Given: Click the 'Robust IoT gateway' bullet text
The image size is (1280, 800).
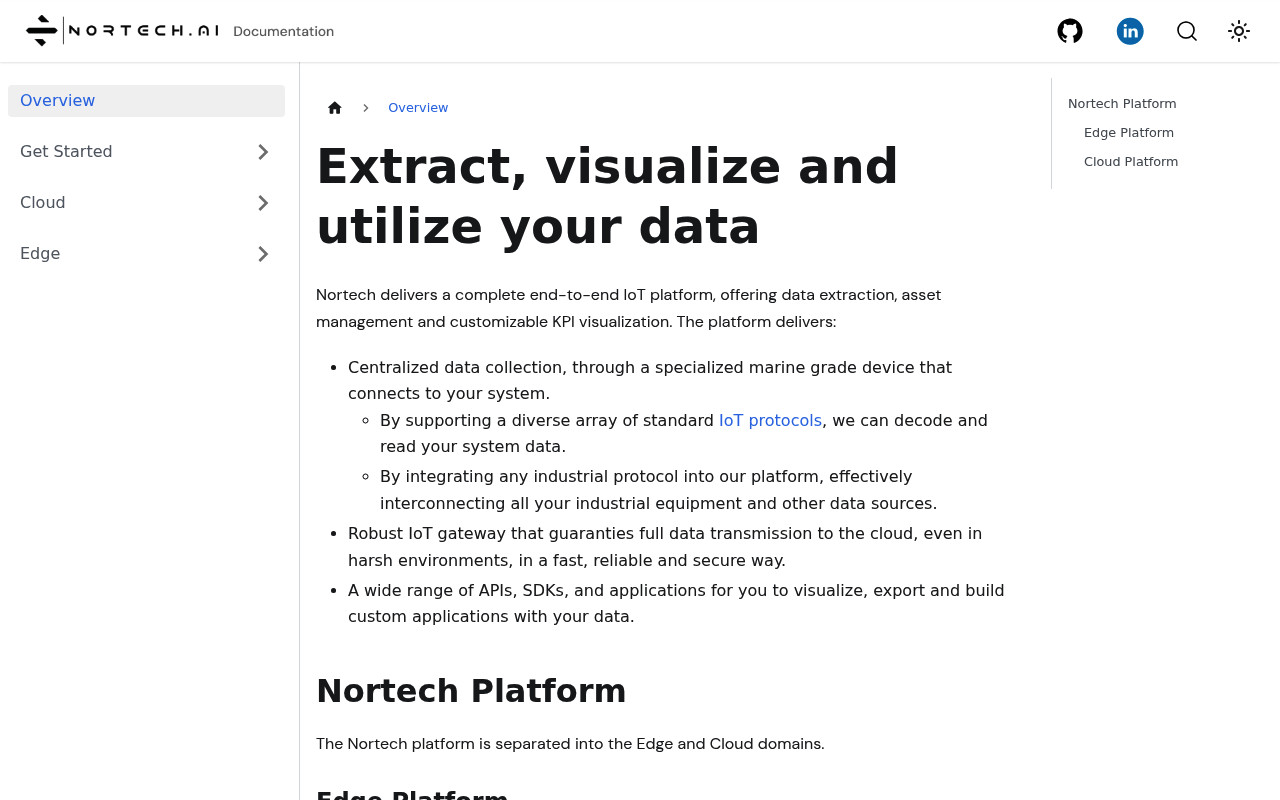Looking at the screenshot, I should [665, 547].
